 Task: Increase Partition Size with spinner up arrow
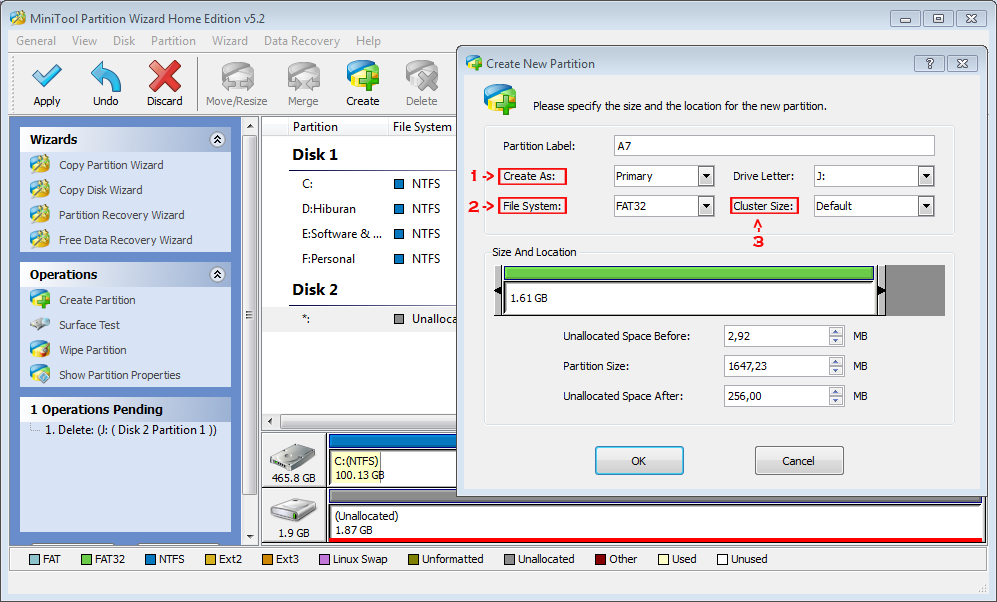coord(836,361)
